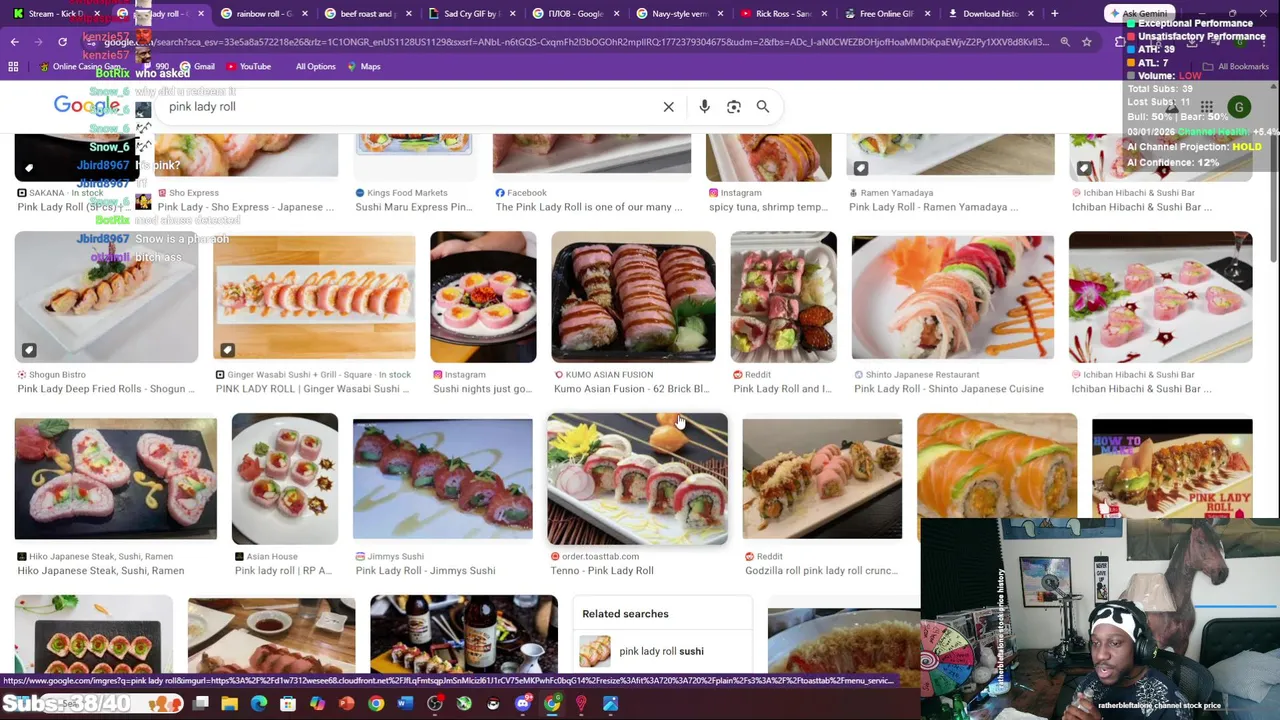Open the Asian House pink lady roll image
The image size is (1280, 720).
pyautogui.click(x=284, y=478)
